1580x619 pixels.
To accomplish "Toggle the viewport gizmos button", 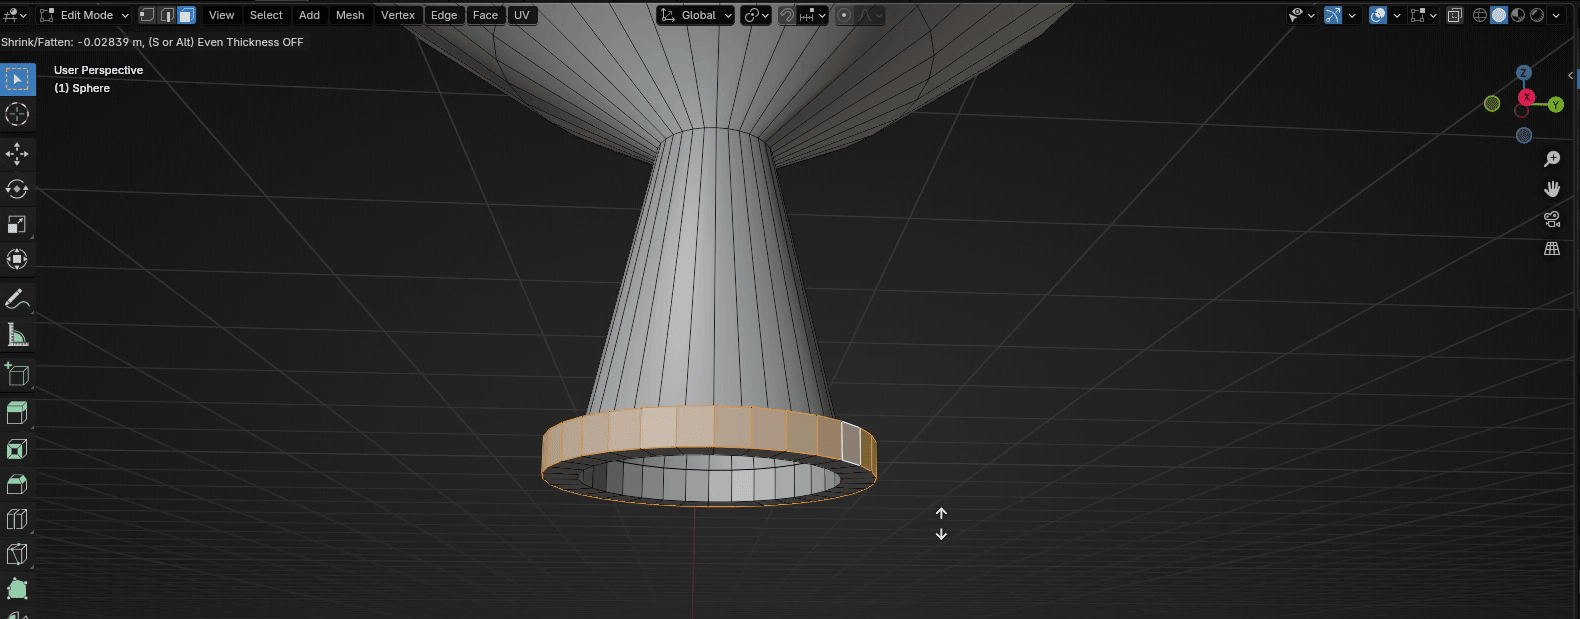I will pyautogui.click(x=1333, y=15).
